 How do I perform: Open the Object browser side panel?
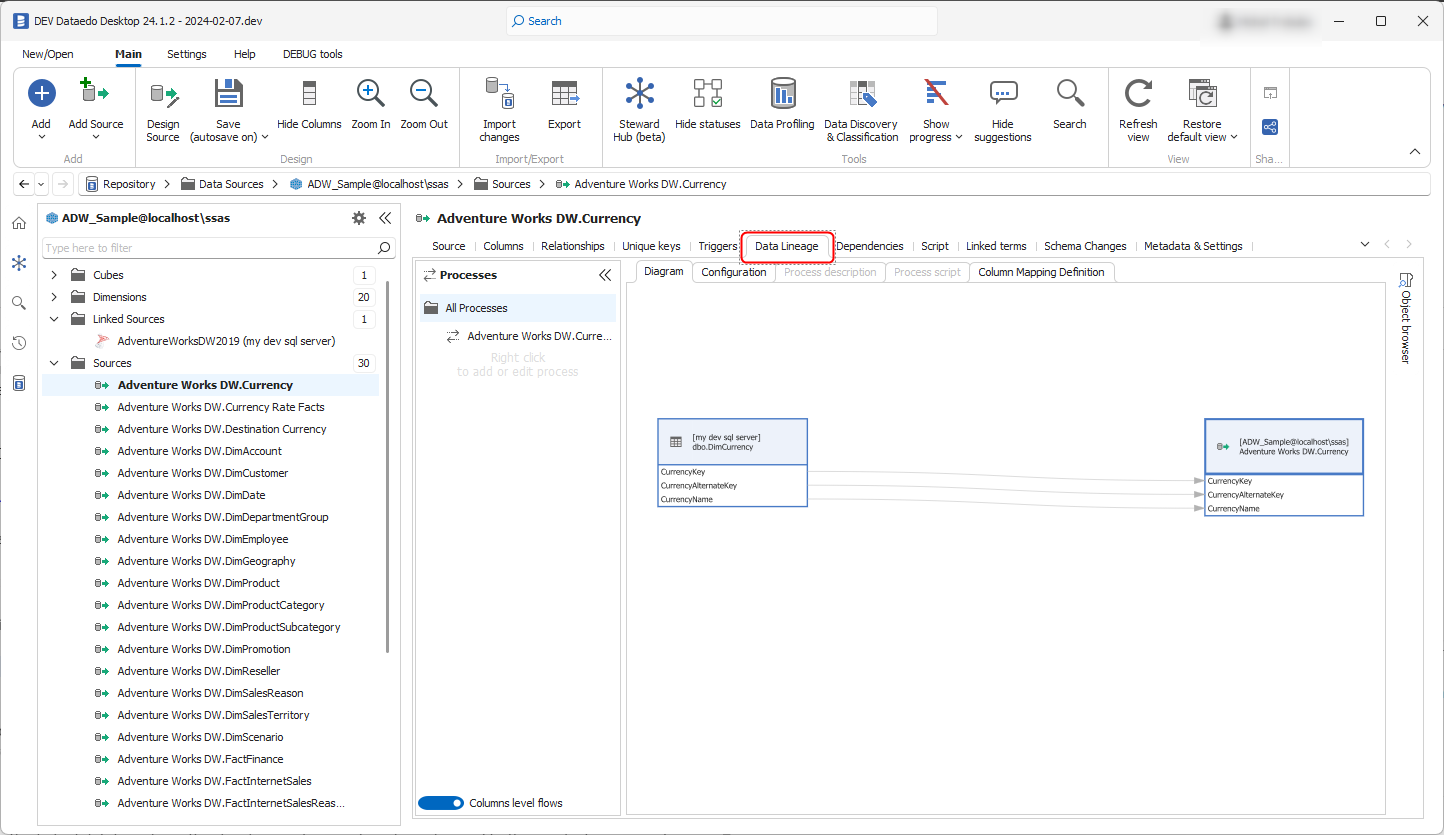[1405, 317]
